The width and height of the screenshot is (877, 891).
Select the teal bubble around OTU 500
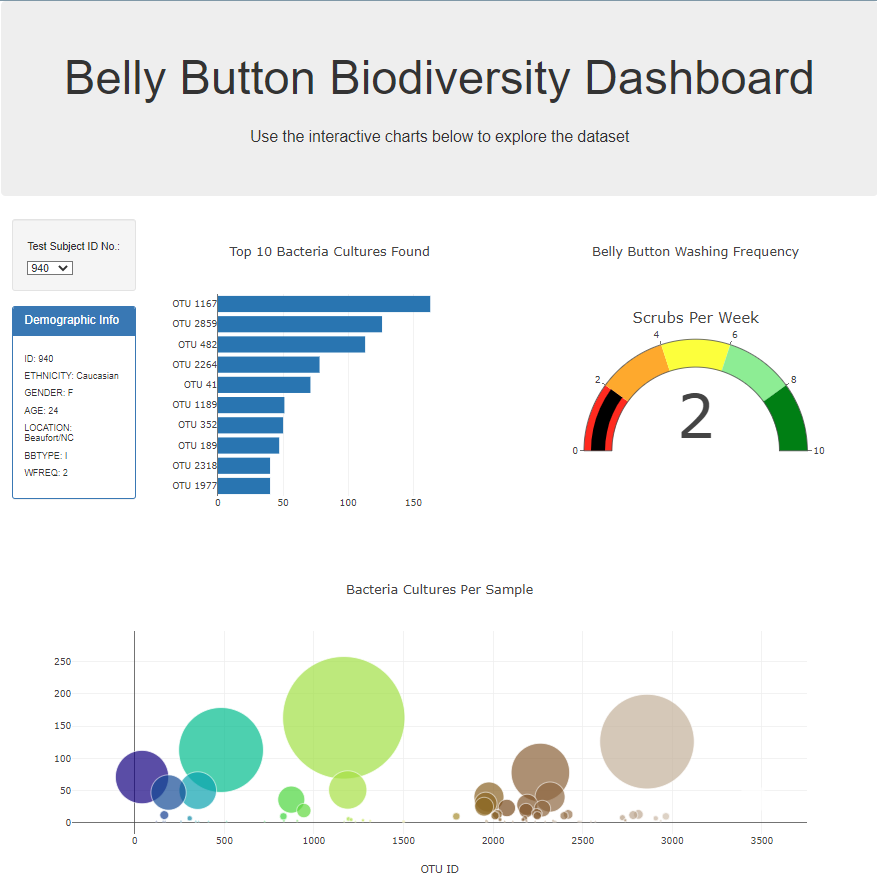(x=221, y=748)
